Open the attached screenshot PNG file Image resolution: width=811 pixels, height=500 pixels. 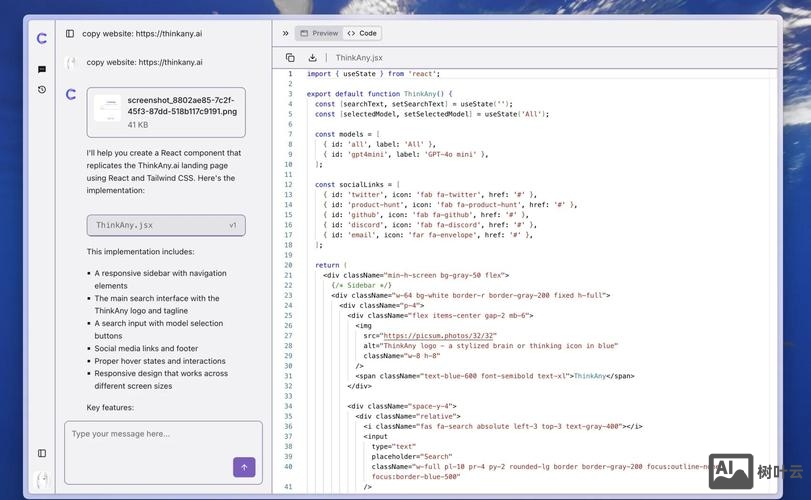(166, 112)
